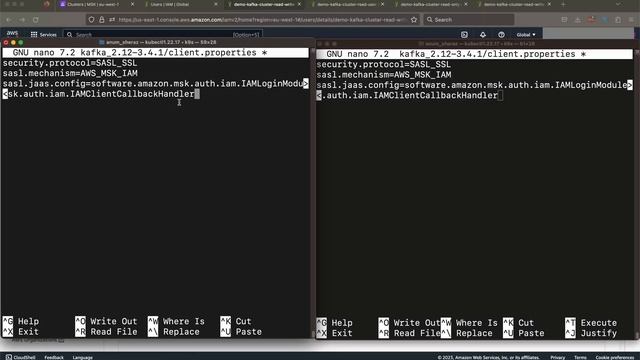Bookmark page with the star icon
640x360 pixels.
click(414, 20)
